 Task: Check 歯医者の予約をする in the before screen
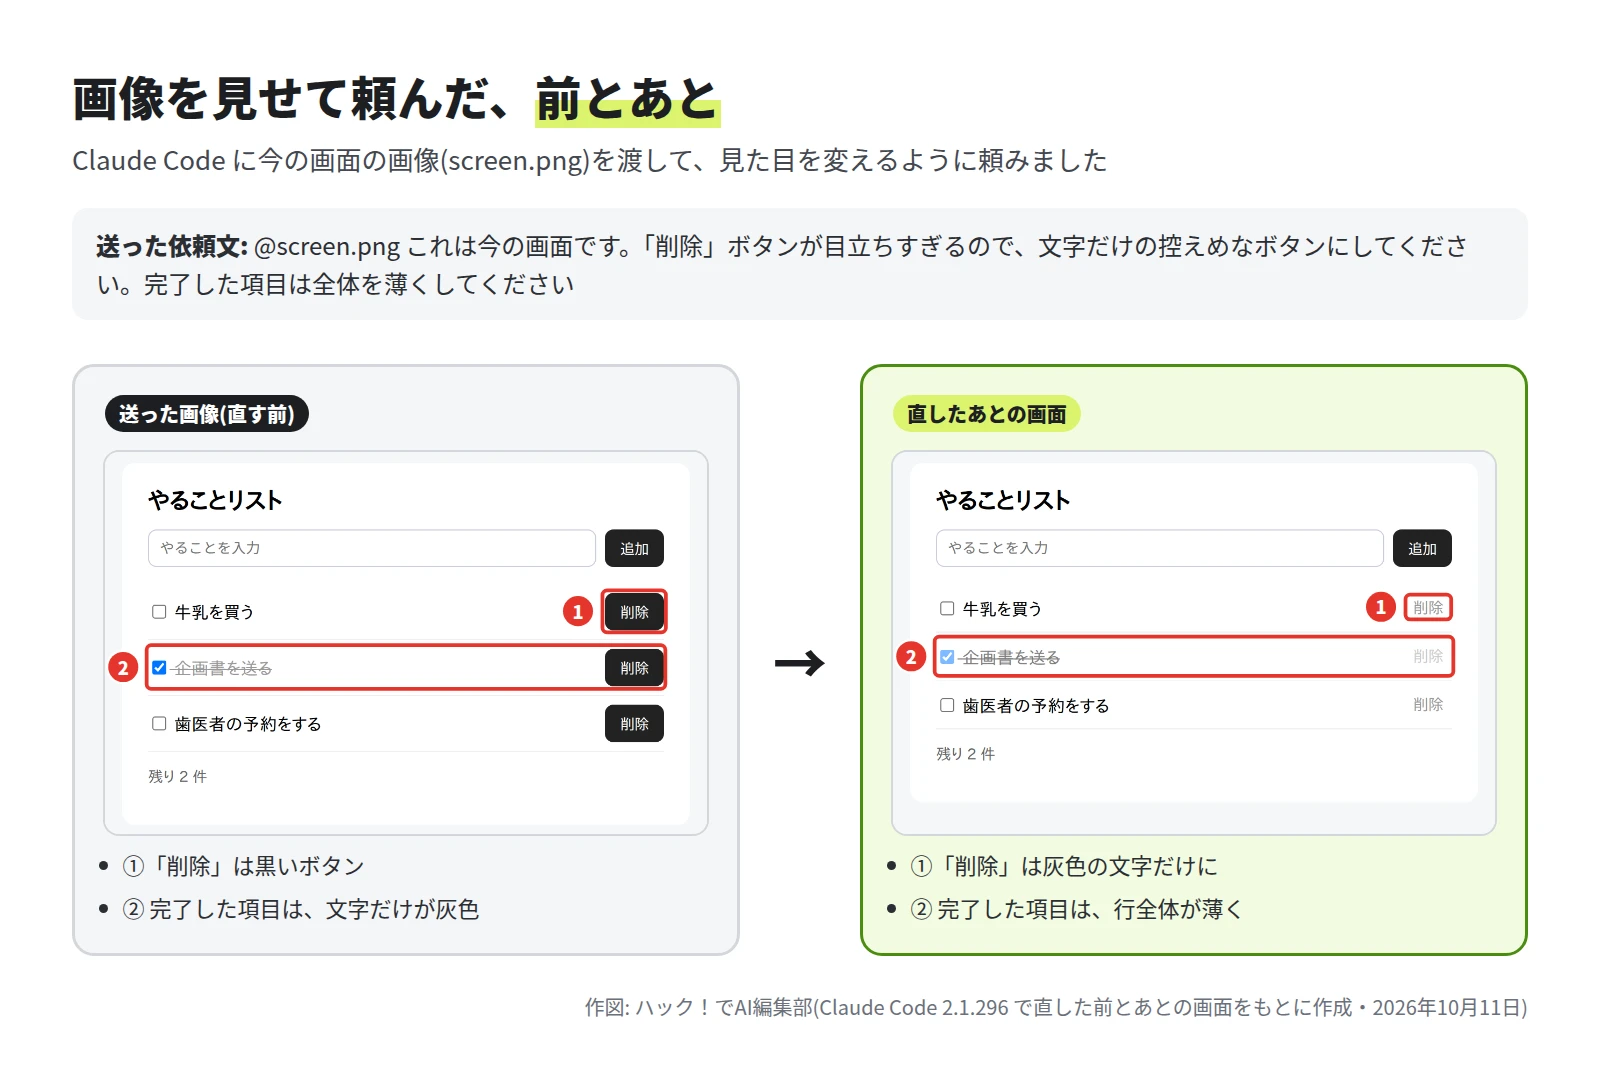coord(159,724)
